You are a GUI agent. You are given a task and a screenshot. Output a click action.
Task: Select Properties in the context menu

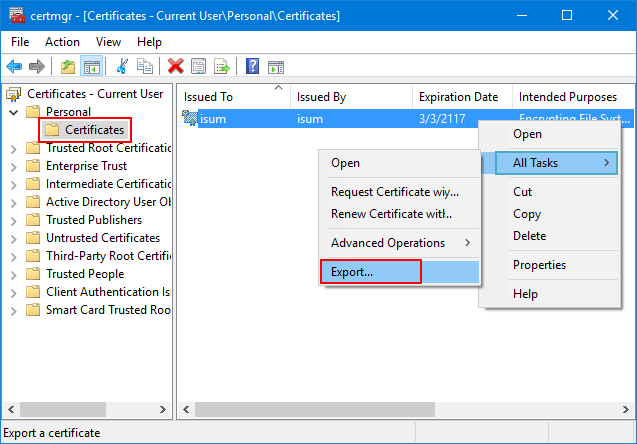pyautogui.click(x=539, y=265)
